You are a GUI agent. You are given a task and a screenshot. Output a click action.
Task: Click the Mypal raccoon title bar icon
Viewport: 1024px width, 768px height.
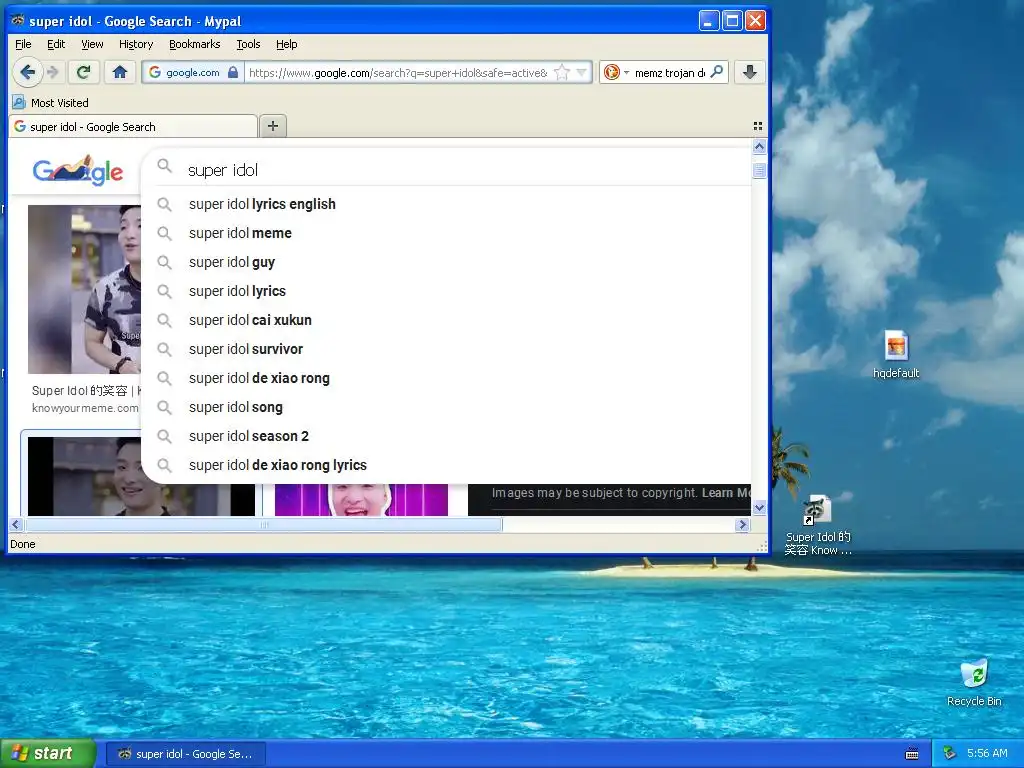(x=18, y=20)
